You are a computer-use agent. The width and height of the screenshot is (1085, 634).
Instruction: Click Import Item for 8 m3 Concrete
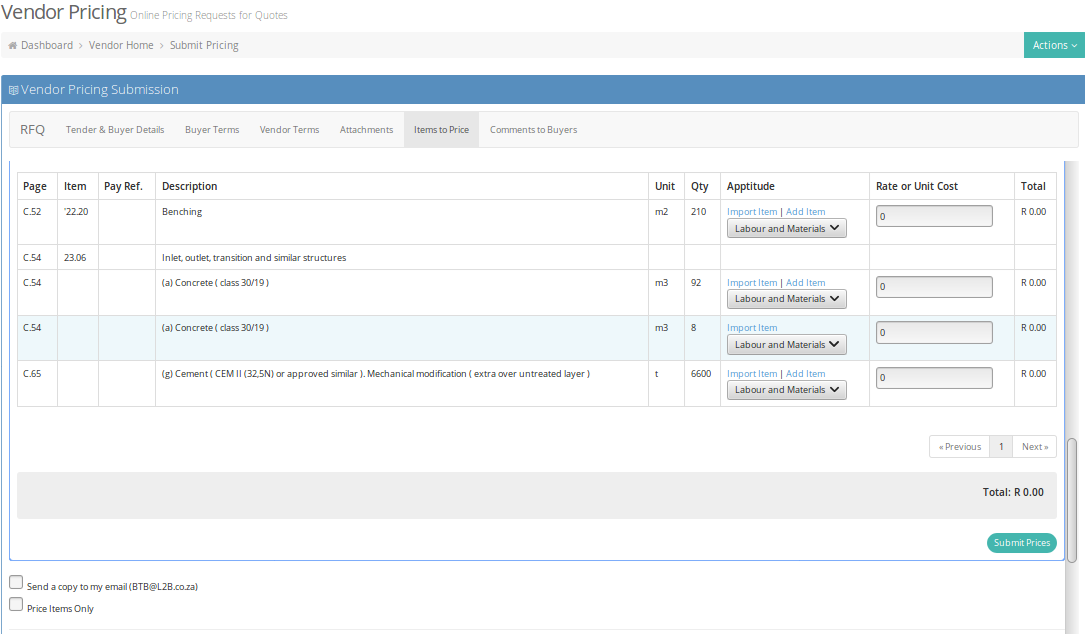(x=752, y=327)
